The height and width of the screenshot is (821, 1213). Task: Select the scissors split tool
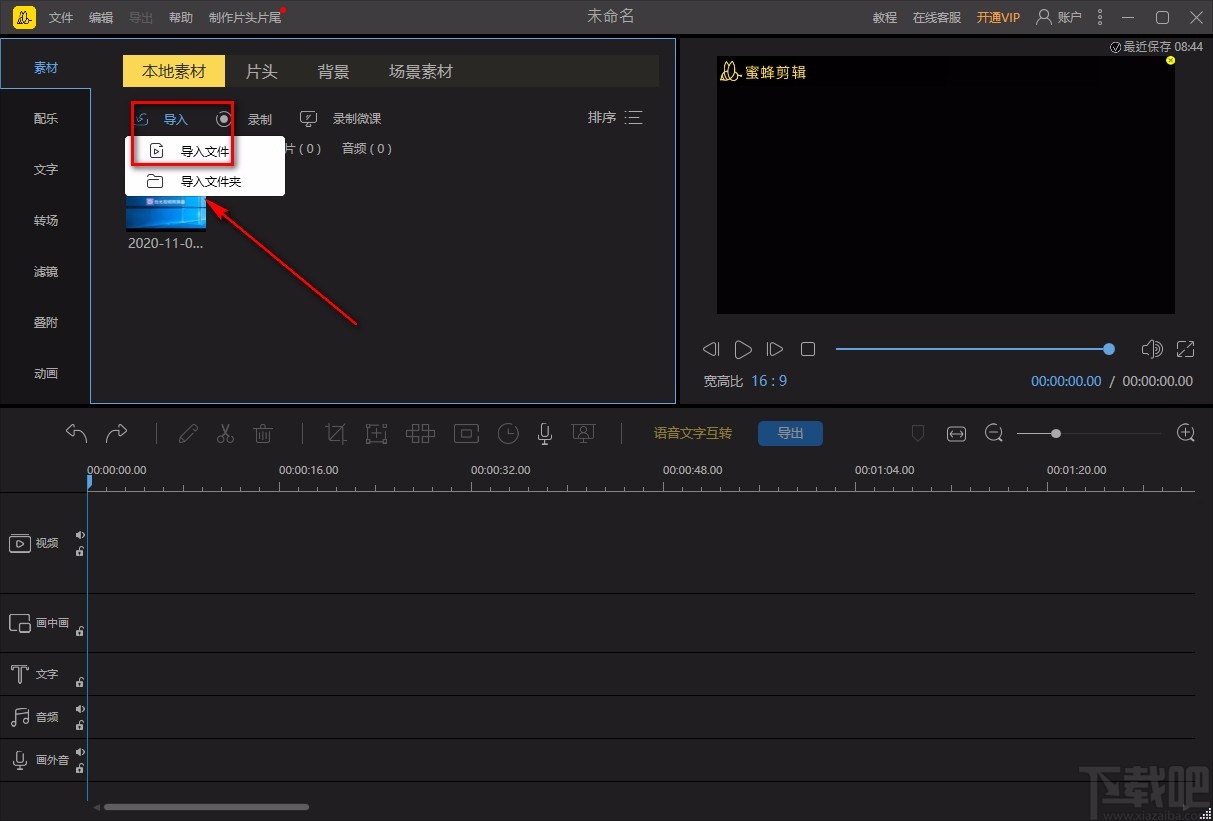[225, 433]
